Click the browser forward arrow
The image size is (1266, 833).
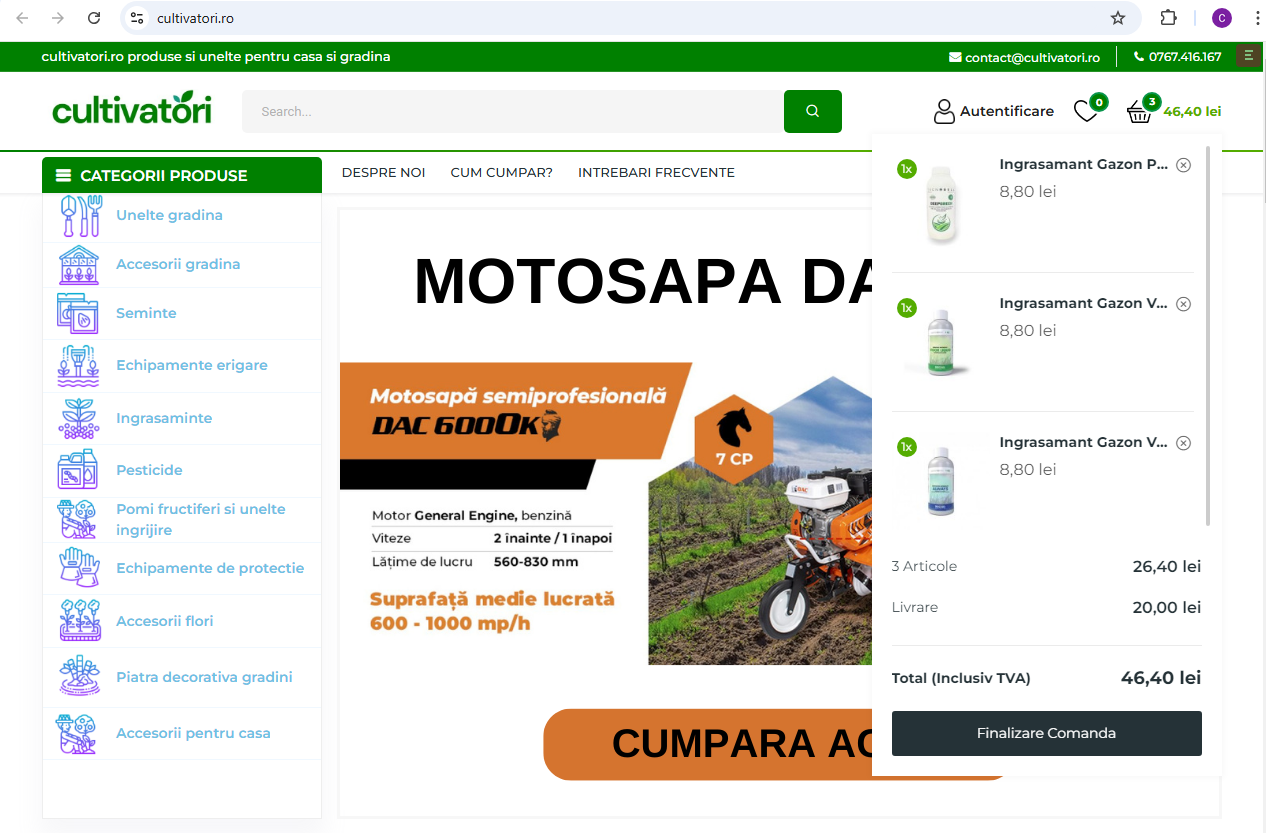[58, 18]
